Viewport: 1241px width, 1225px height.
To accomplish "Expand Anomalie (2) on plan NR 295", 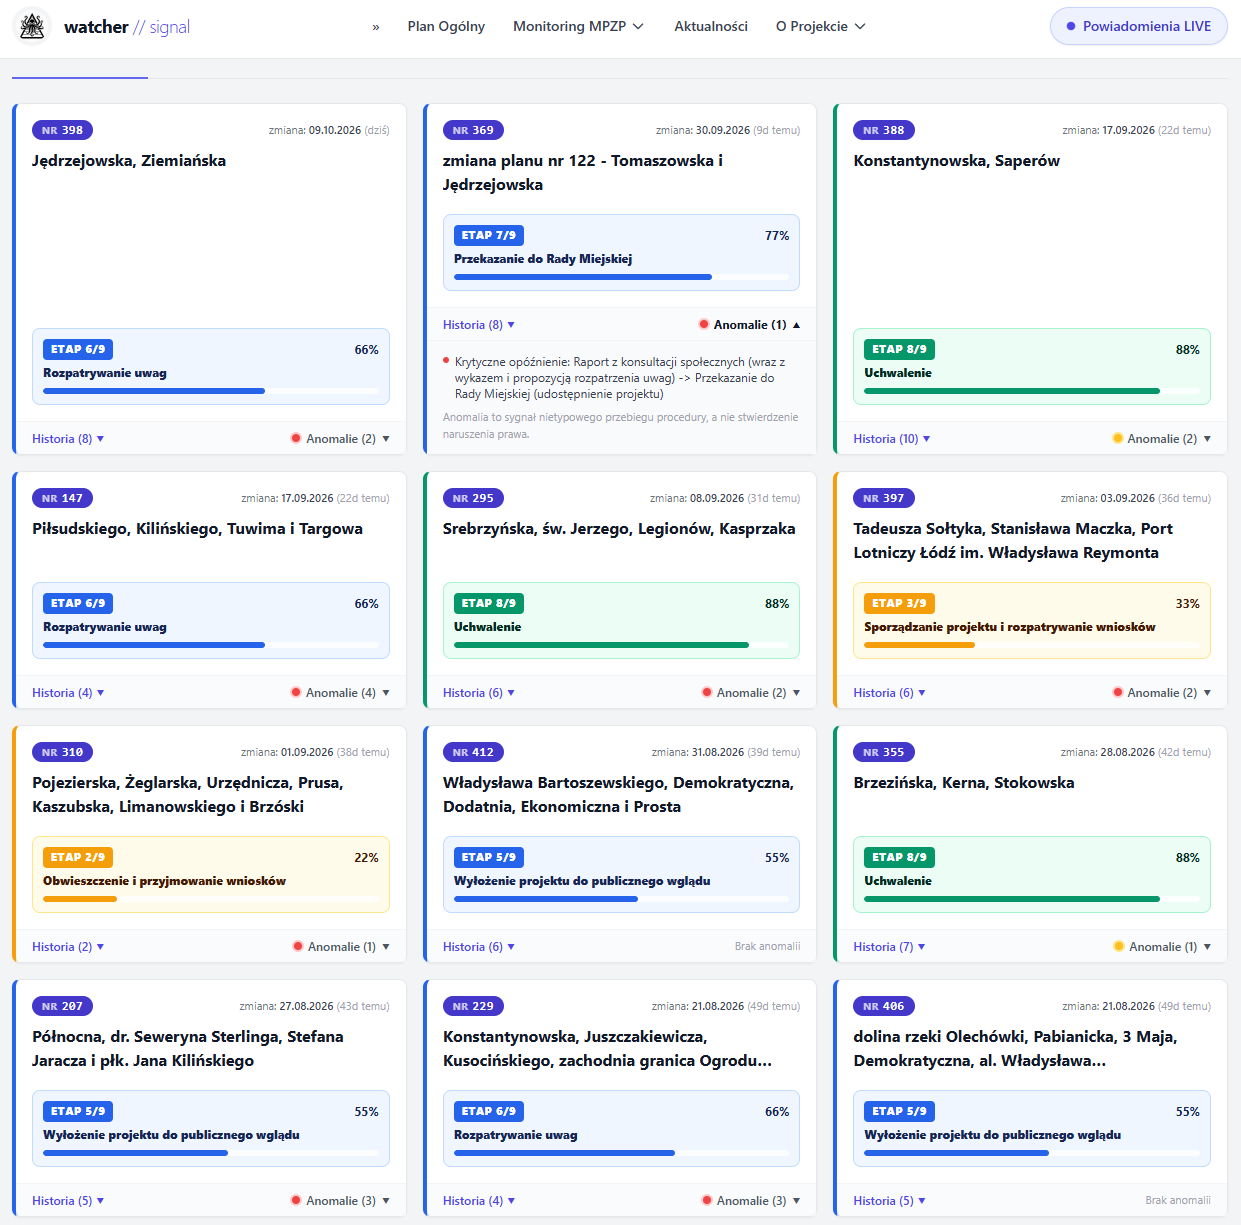I will coord(751,693).
